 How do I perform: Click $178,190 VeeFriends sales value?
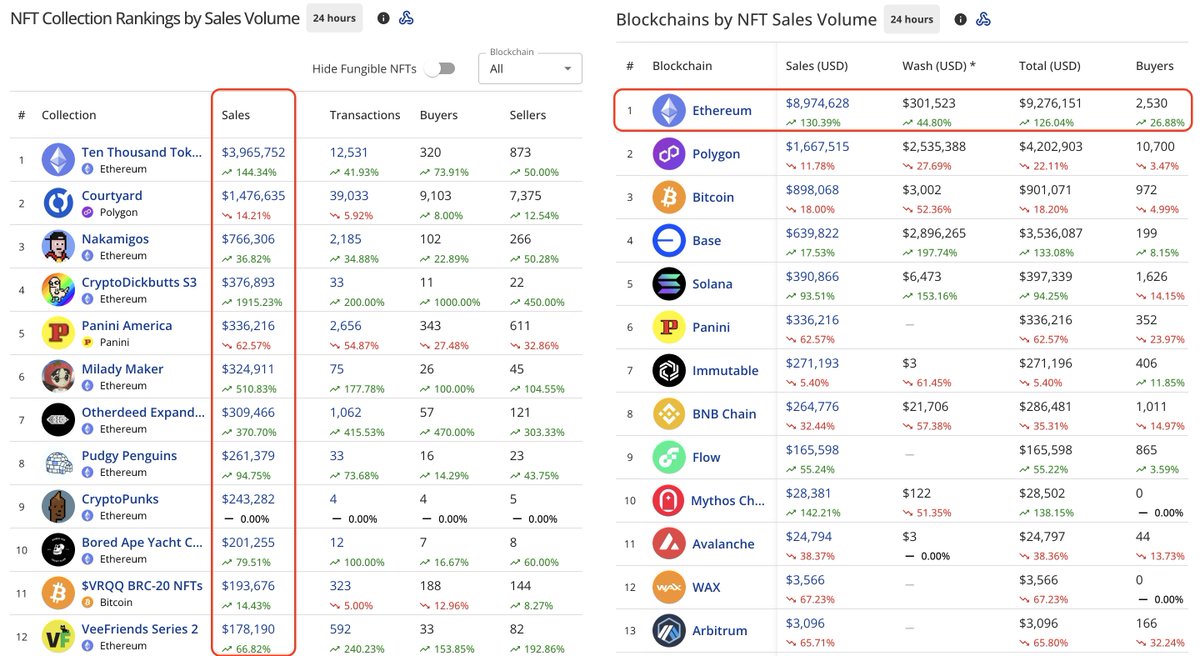[x=248, y=629]
